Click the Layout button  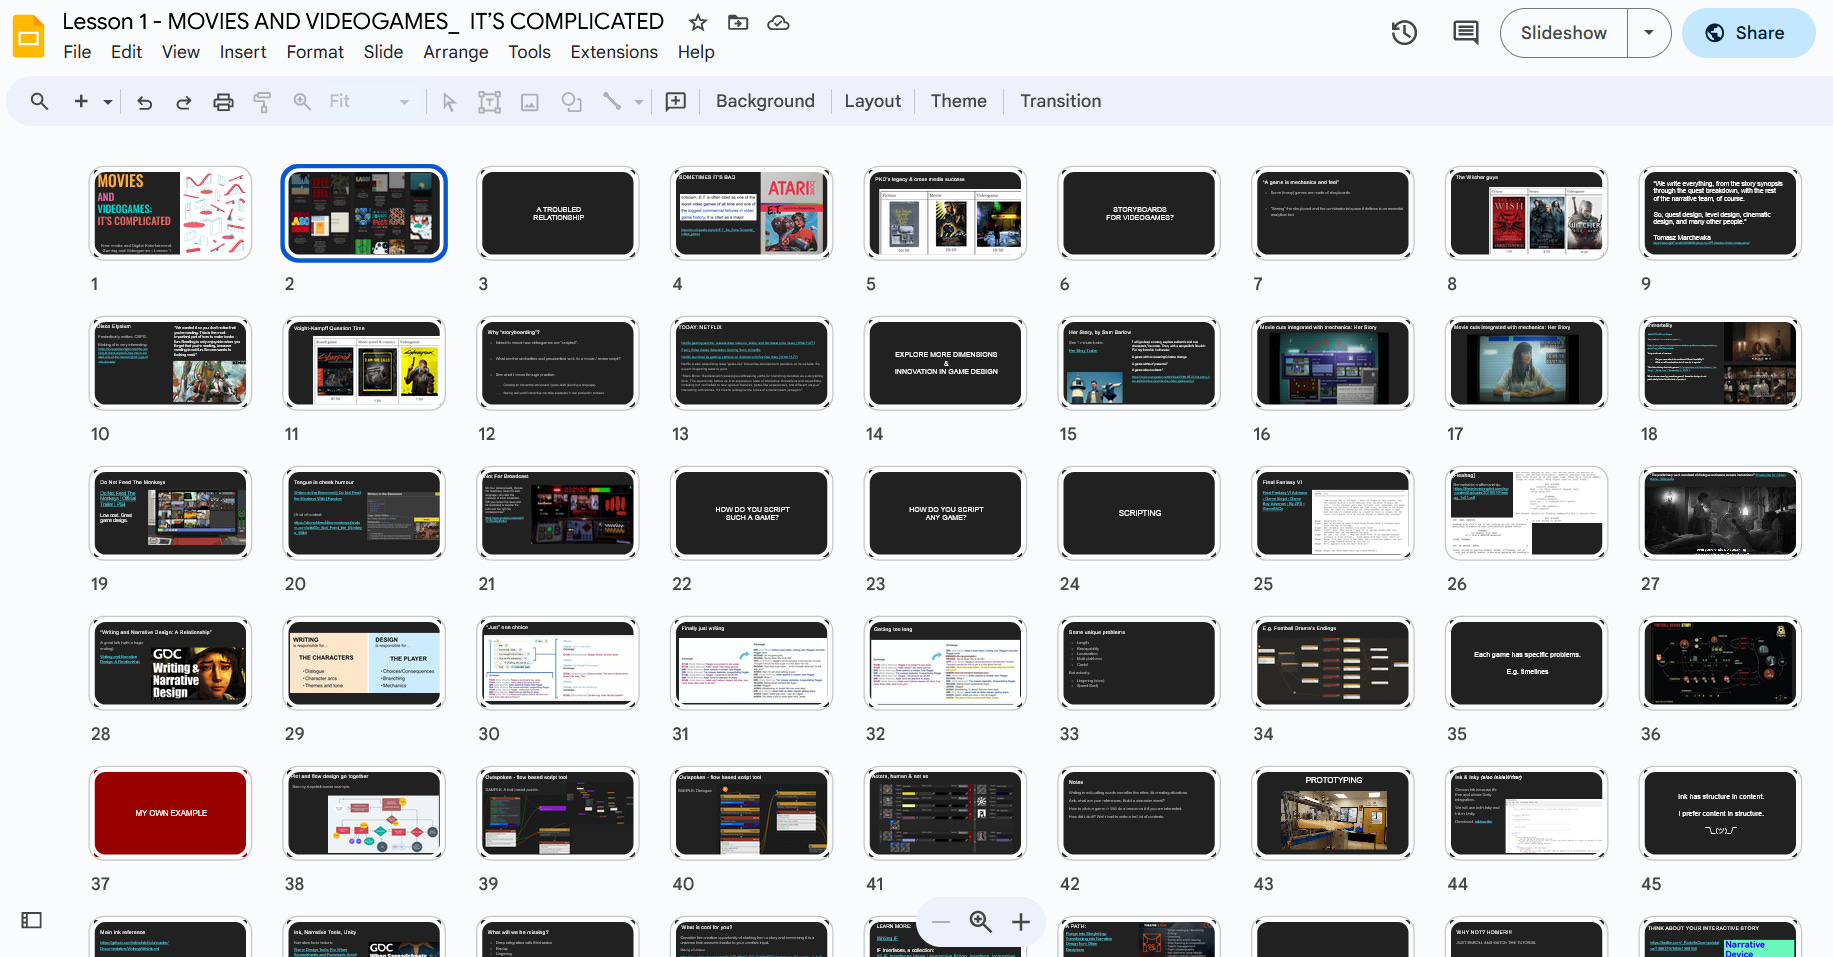[872, 101]
